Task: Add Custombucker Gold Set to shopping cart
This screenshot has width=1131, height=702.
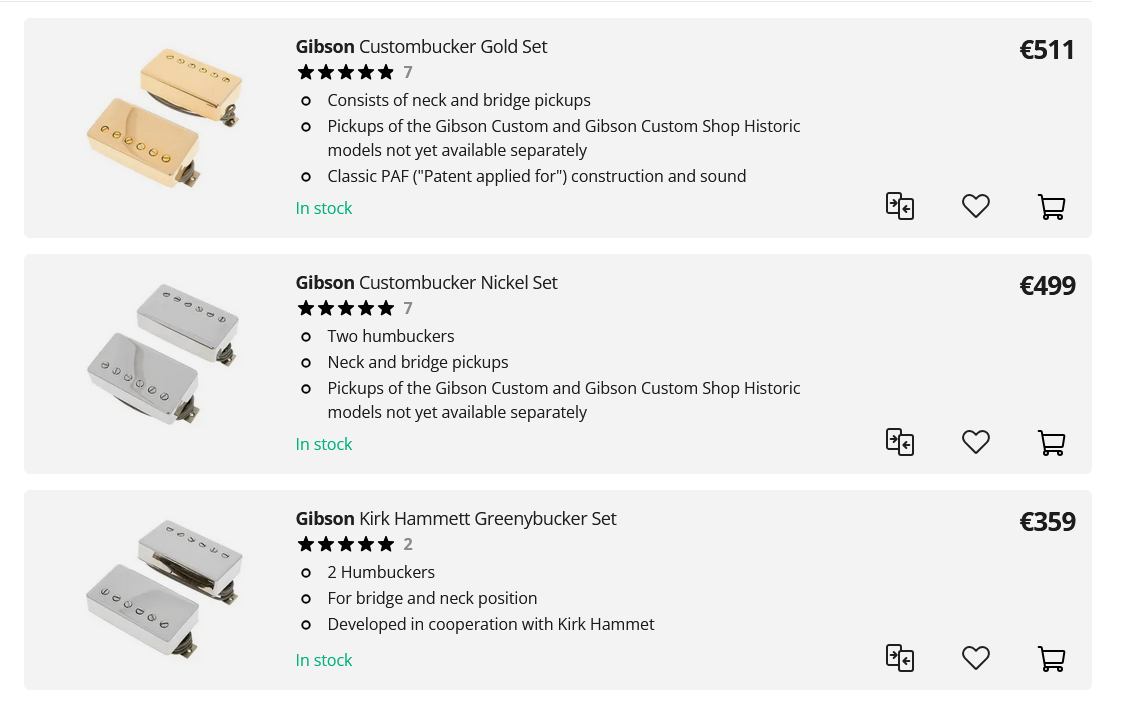Action: [x=1051, y=207]
